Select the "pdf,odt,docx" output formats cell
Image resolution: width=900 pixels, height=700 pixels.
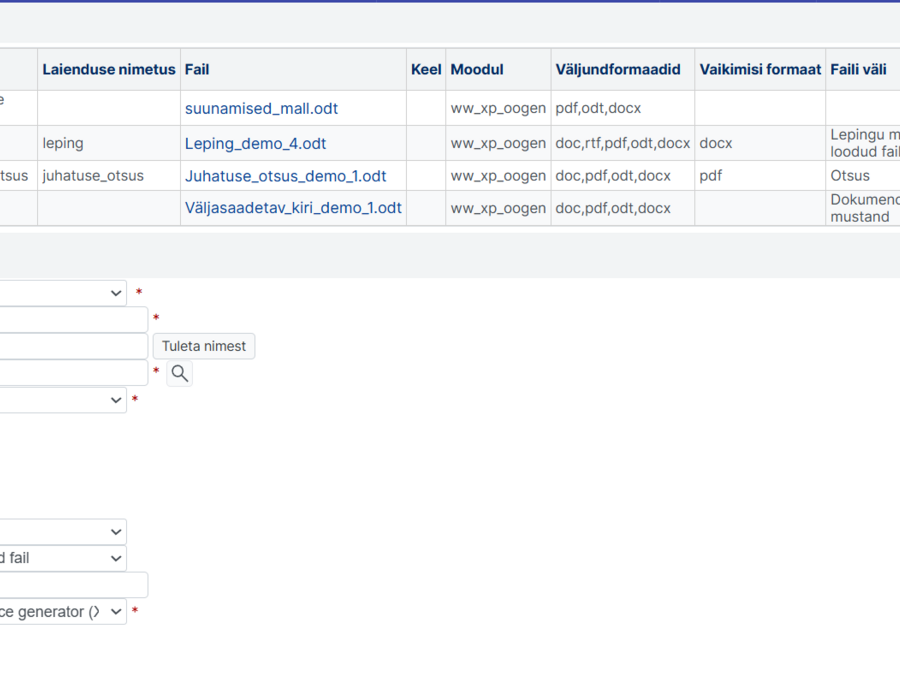[x=623, y=108]
